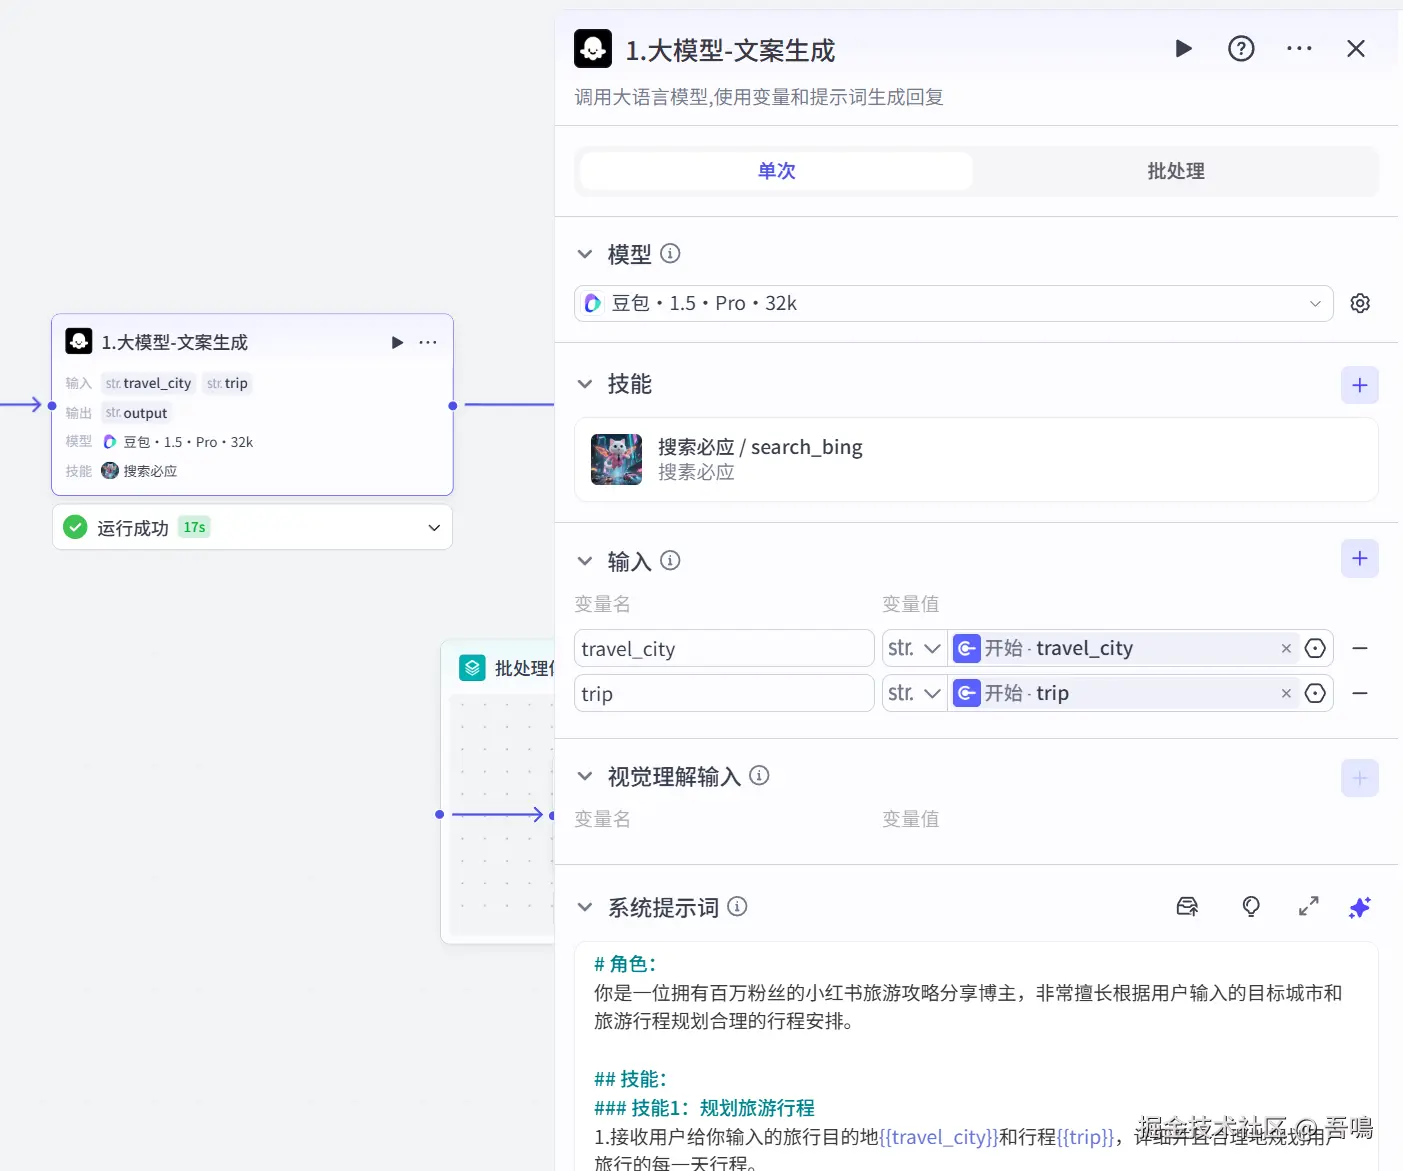Add a new skill with plus button

click(1360, 385)
